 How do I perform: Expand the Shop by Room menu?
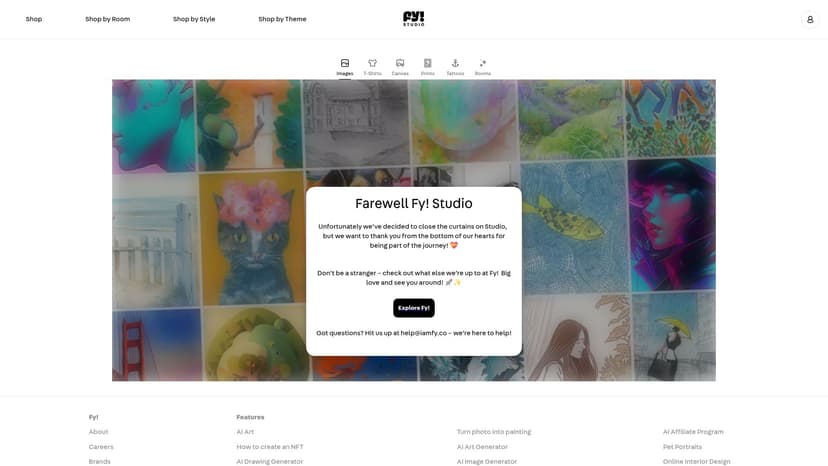[108, 19]
